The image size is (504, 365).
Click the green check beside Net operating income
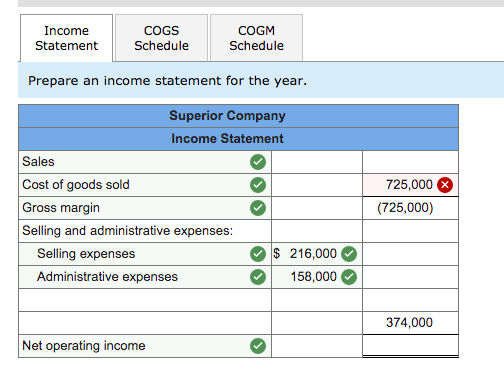click(258, 346)
